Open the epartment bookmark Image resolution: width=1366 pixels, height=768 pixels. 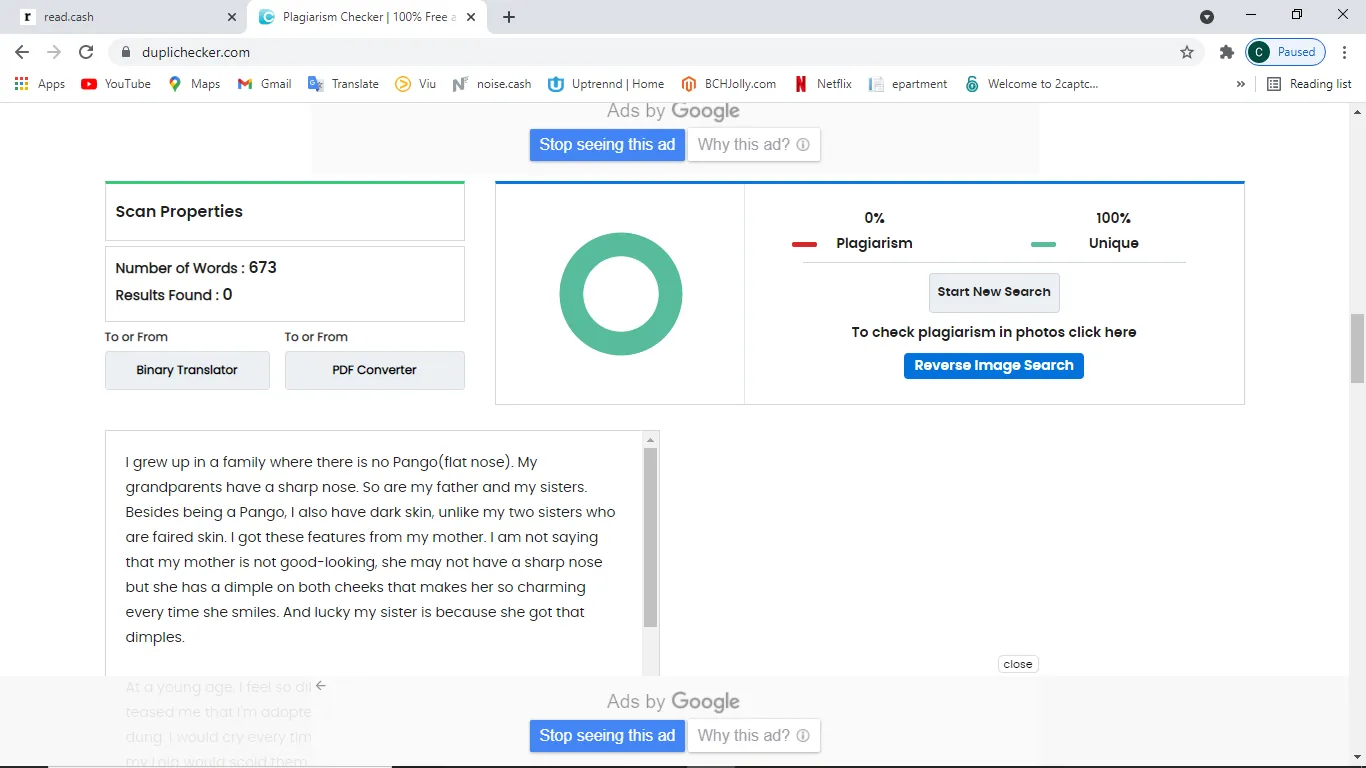908,84
